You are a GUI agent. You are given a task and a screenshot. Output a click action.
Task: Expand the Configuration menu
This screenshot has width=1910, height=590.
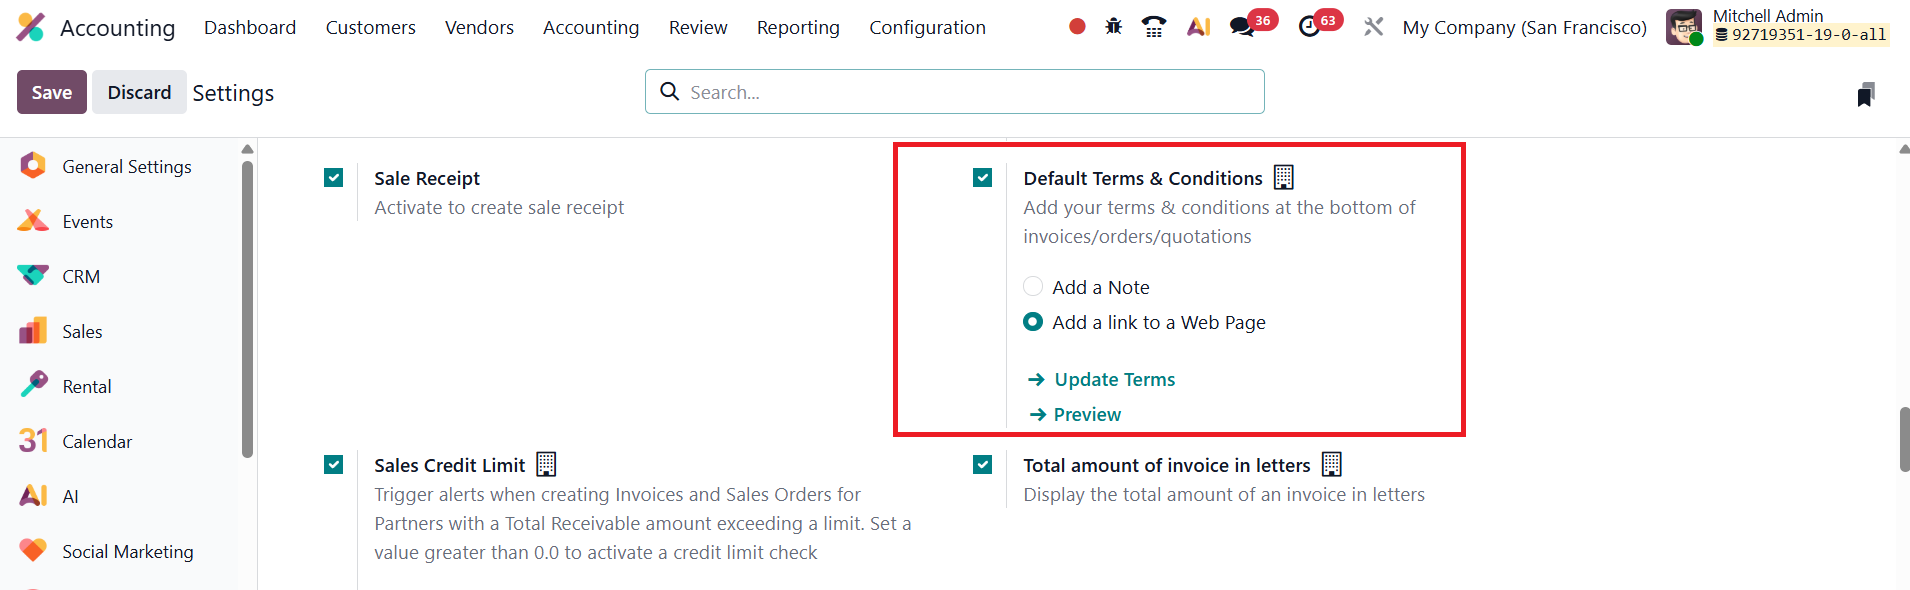coord(927,27)
